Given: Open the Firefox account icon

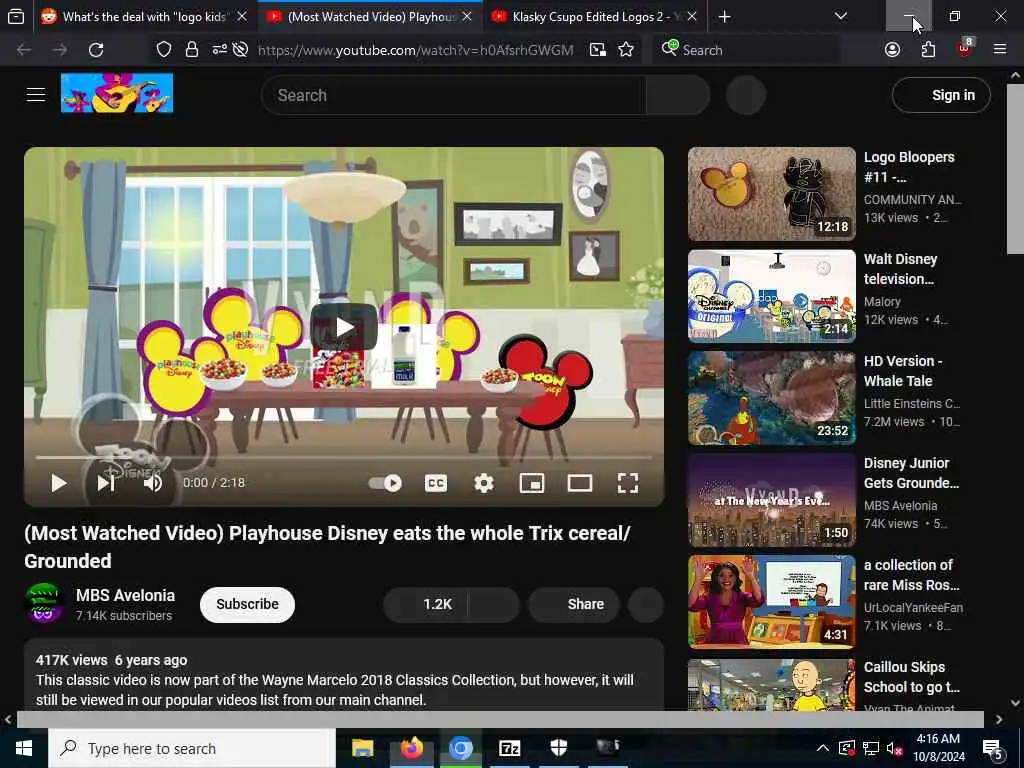Looking at the screenshot, I should [x=892, y=50].
